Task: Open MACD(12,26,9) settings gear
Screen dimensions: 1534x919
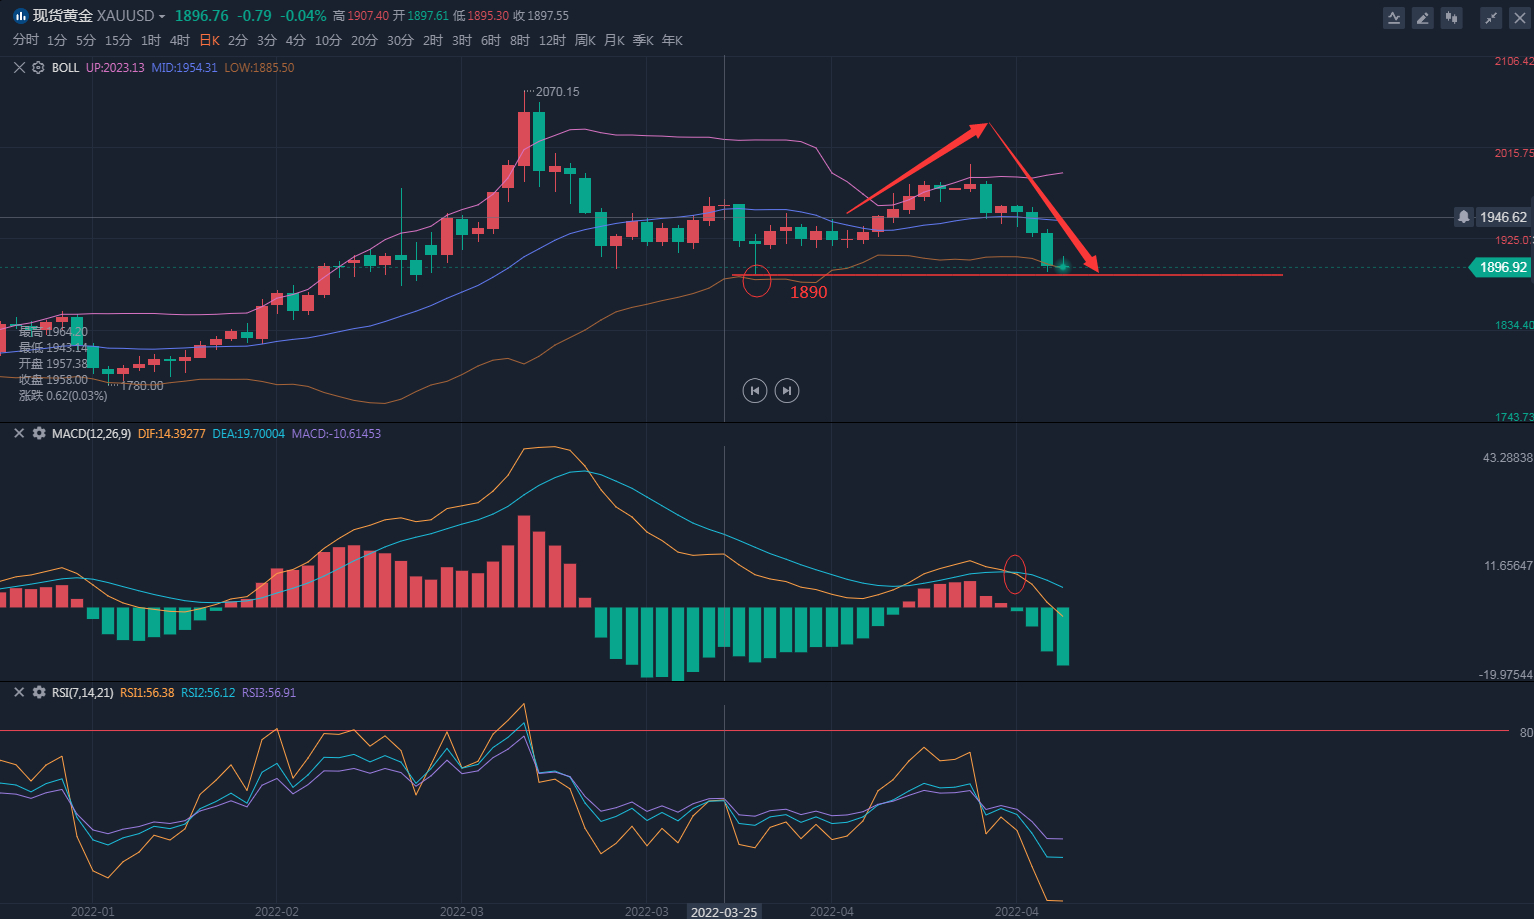Action: coord(39,434)
